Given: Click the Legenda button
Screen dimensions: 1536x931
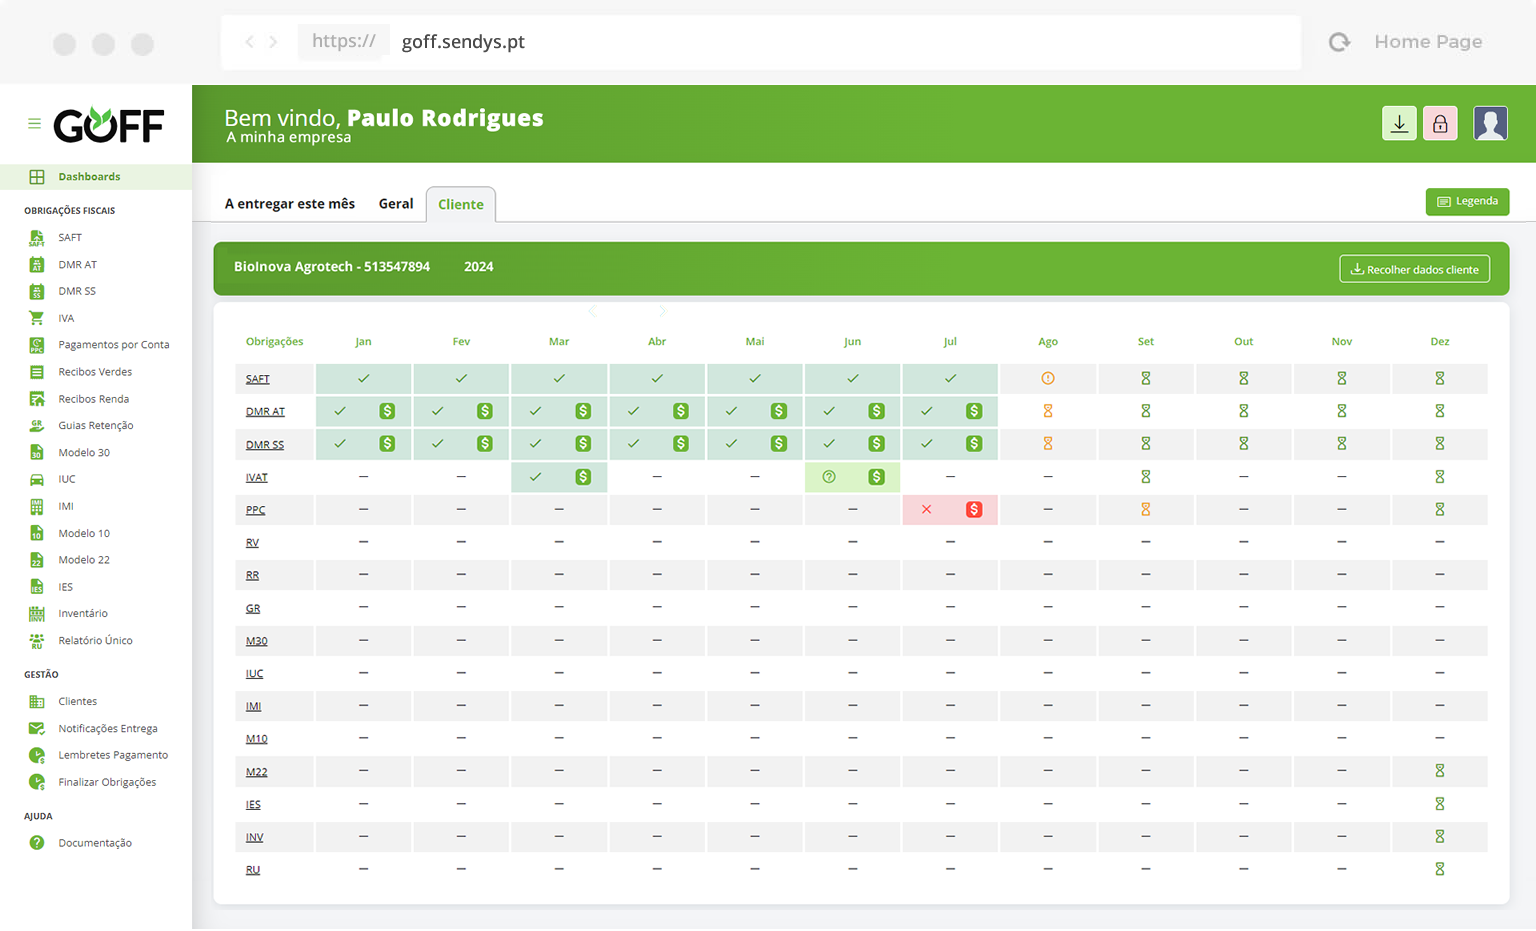Looking at the screenshot, I should coord(1467,202).
